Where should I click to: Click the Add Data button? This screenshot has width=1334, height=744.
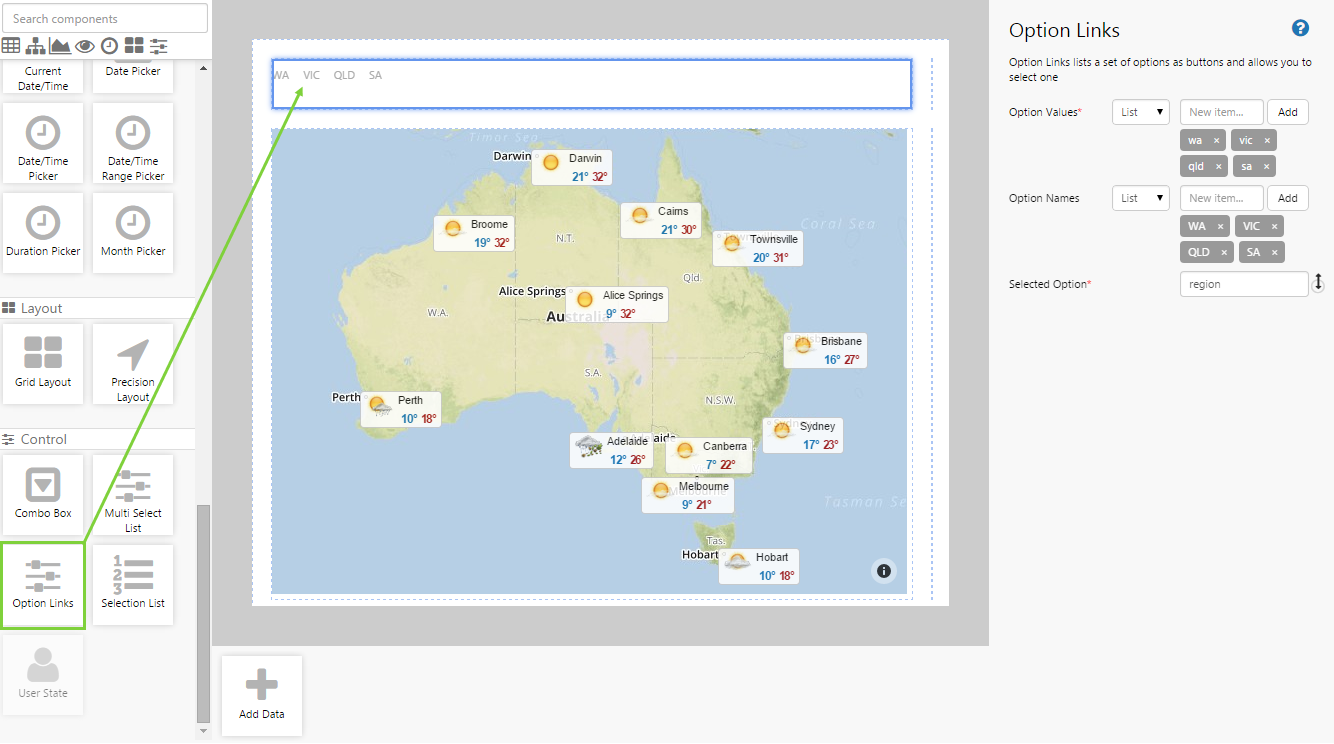point(262,695)
